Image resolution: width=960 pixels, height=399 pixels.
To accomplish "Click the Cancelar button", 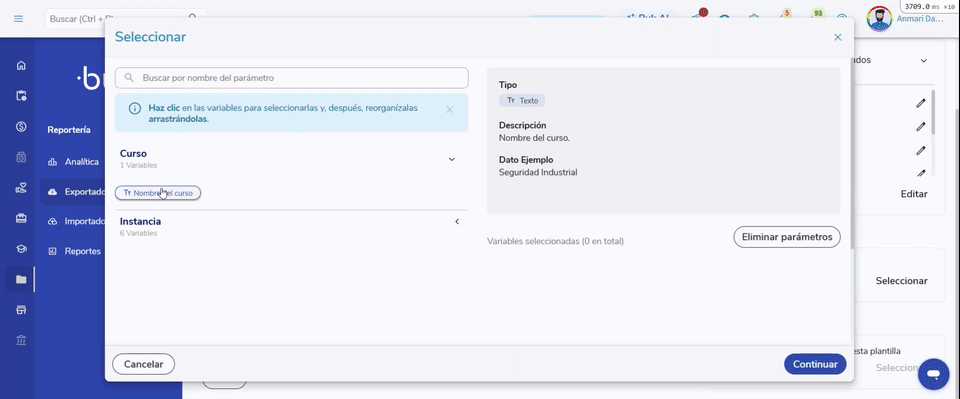I will pos(143,364).
